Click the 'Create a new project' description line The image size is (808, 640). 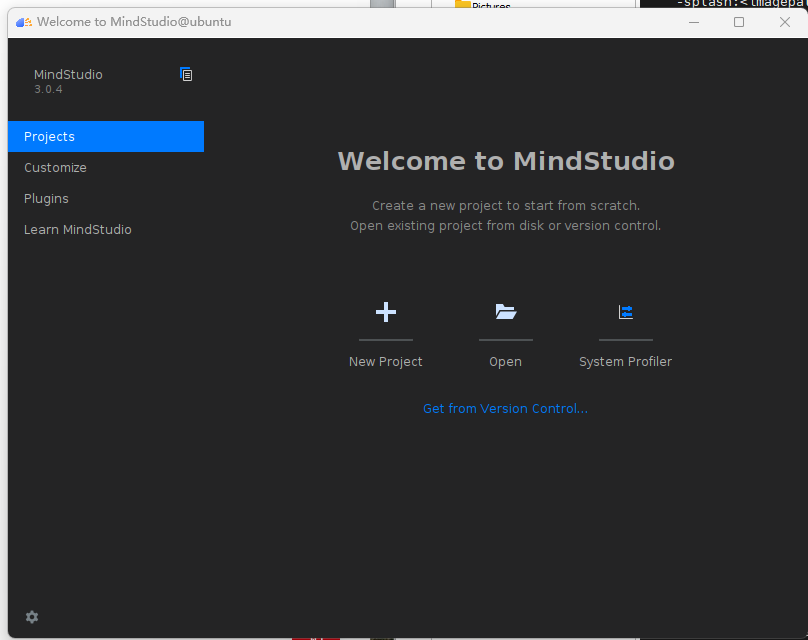point(506,206)
